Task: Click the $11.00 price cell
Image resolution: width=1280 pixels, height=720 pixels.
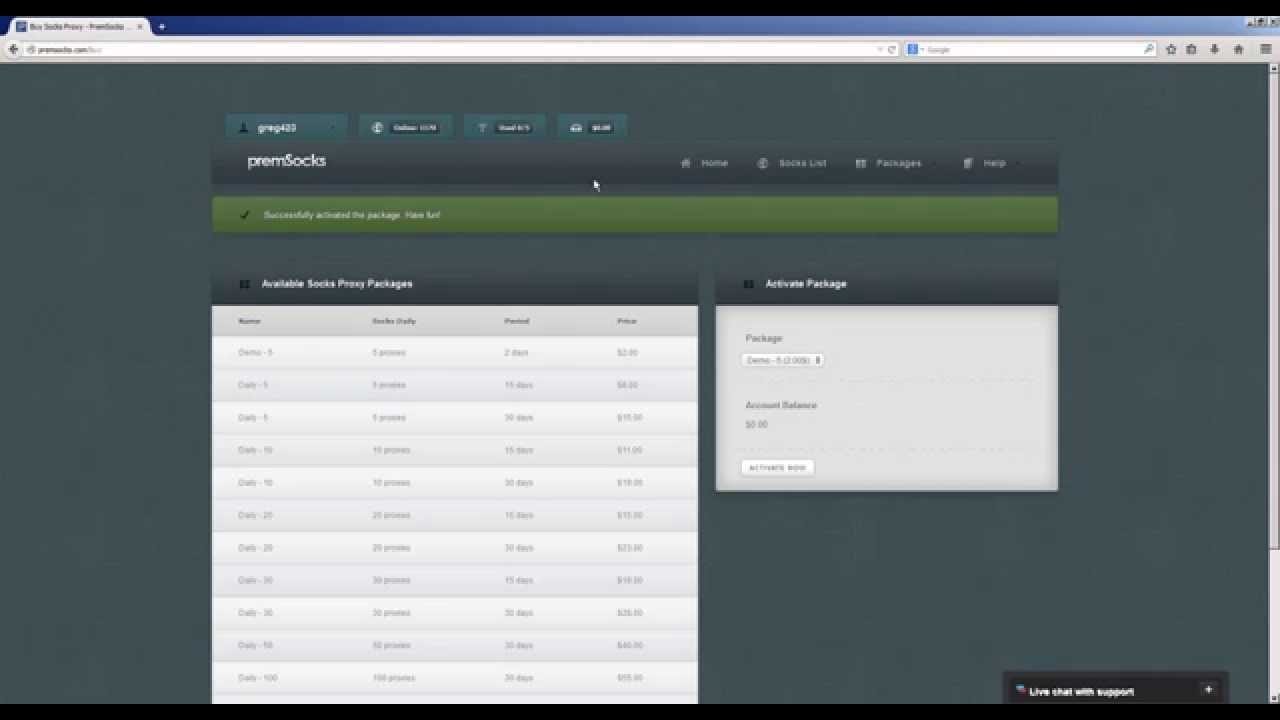Action: (629, 450)
